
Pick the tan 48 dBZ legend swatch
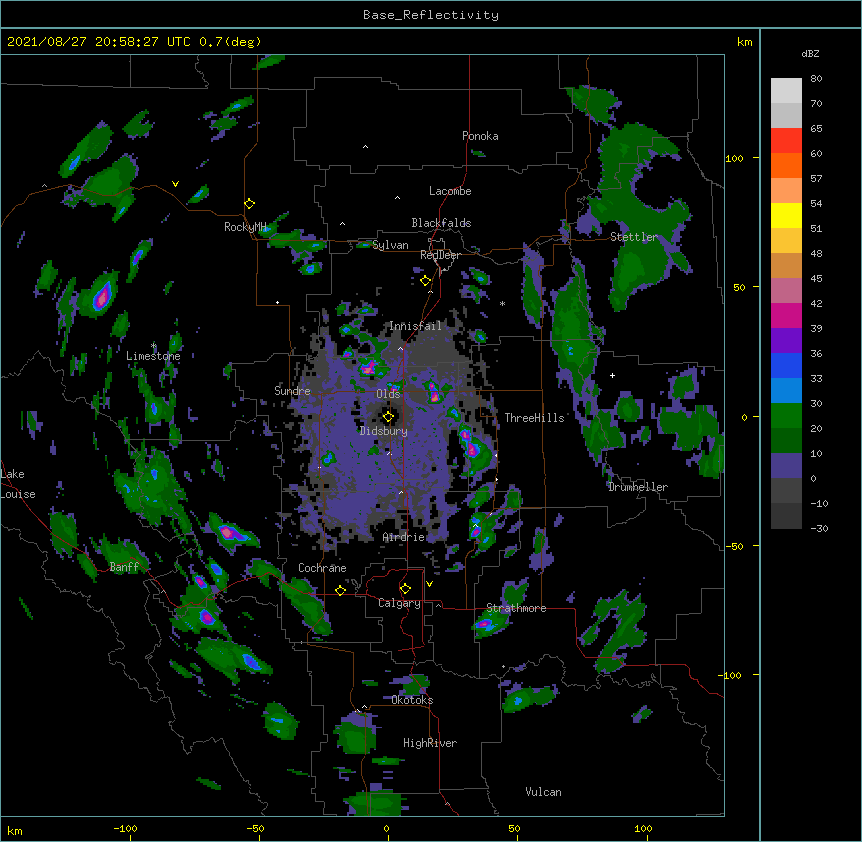coord(786,265)
